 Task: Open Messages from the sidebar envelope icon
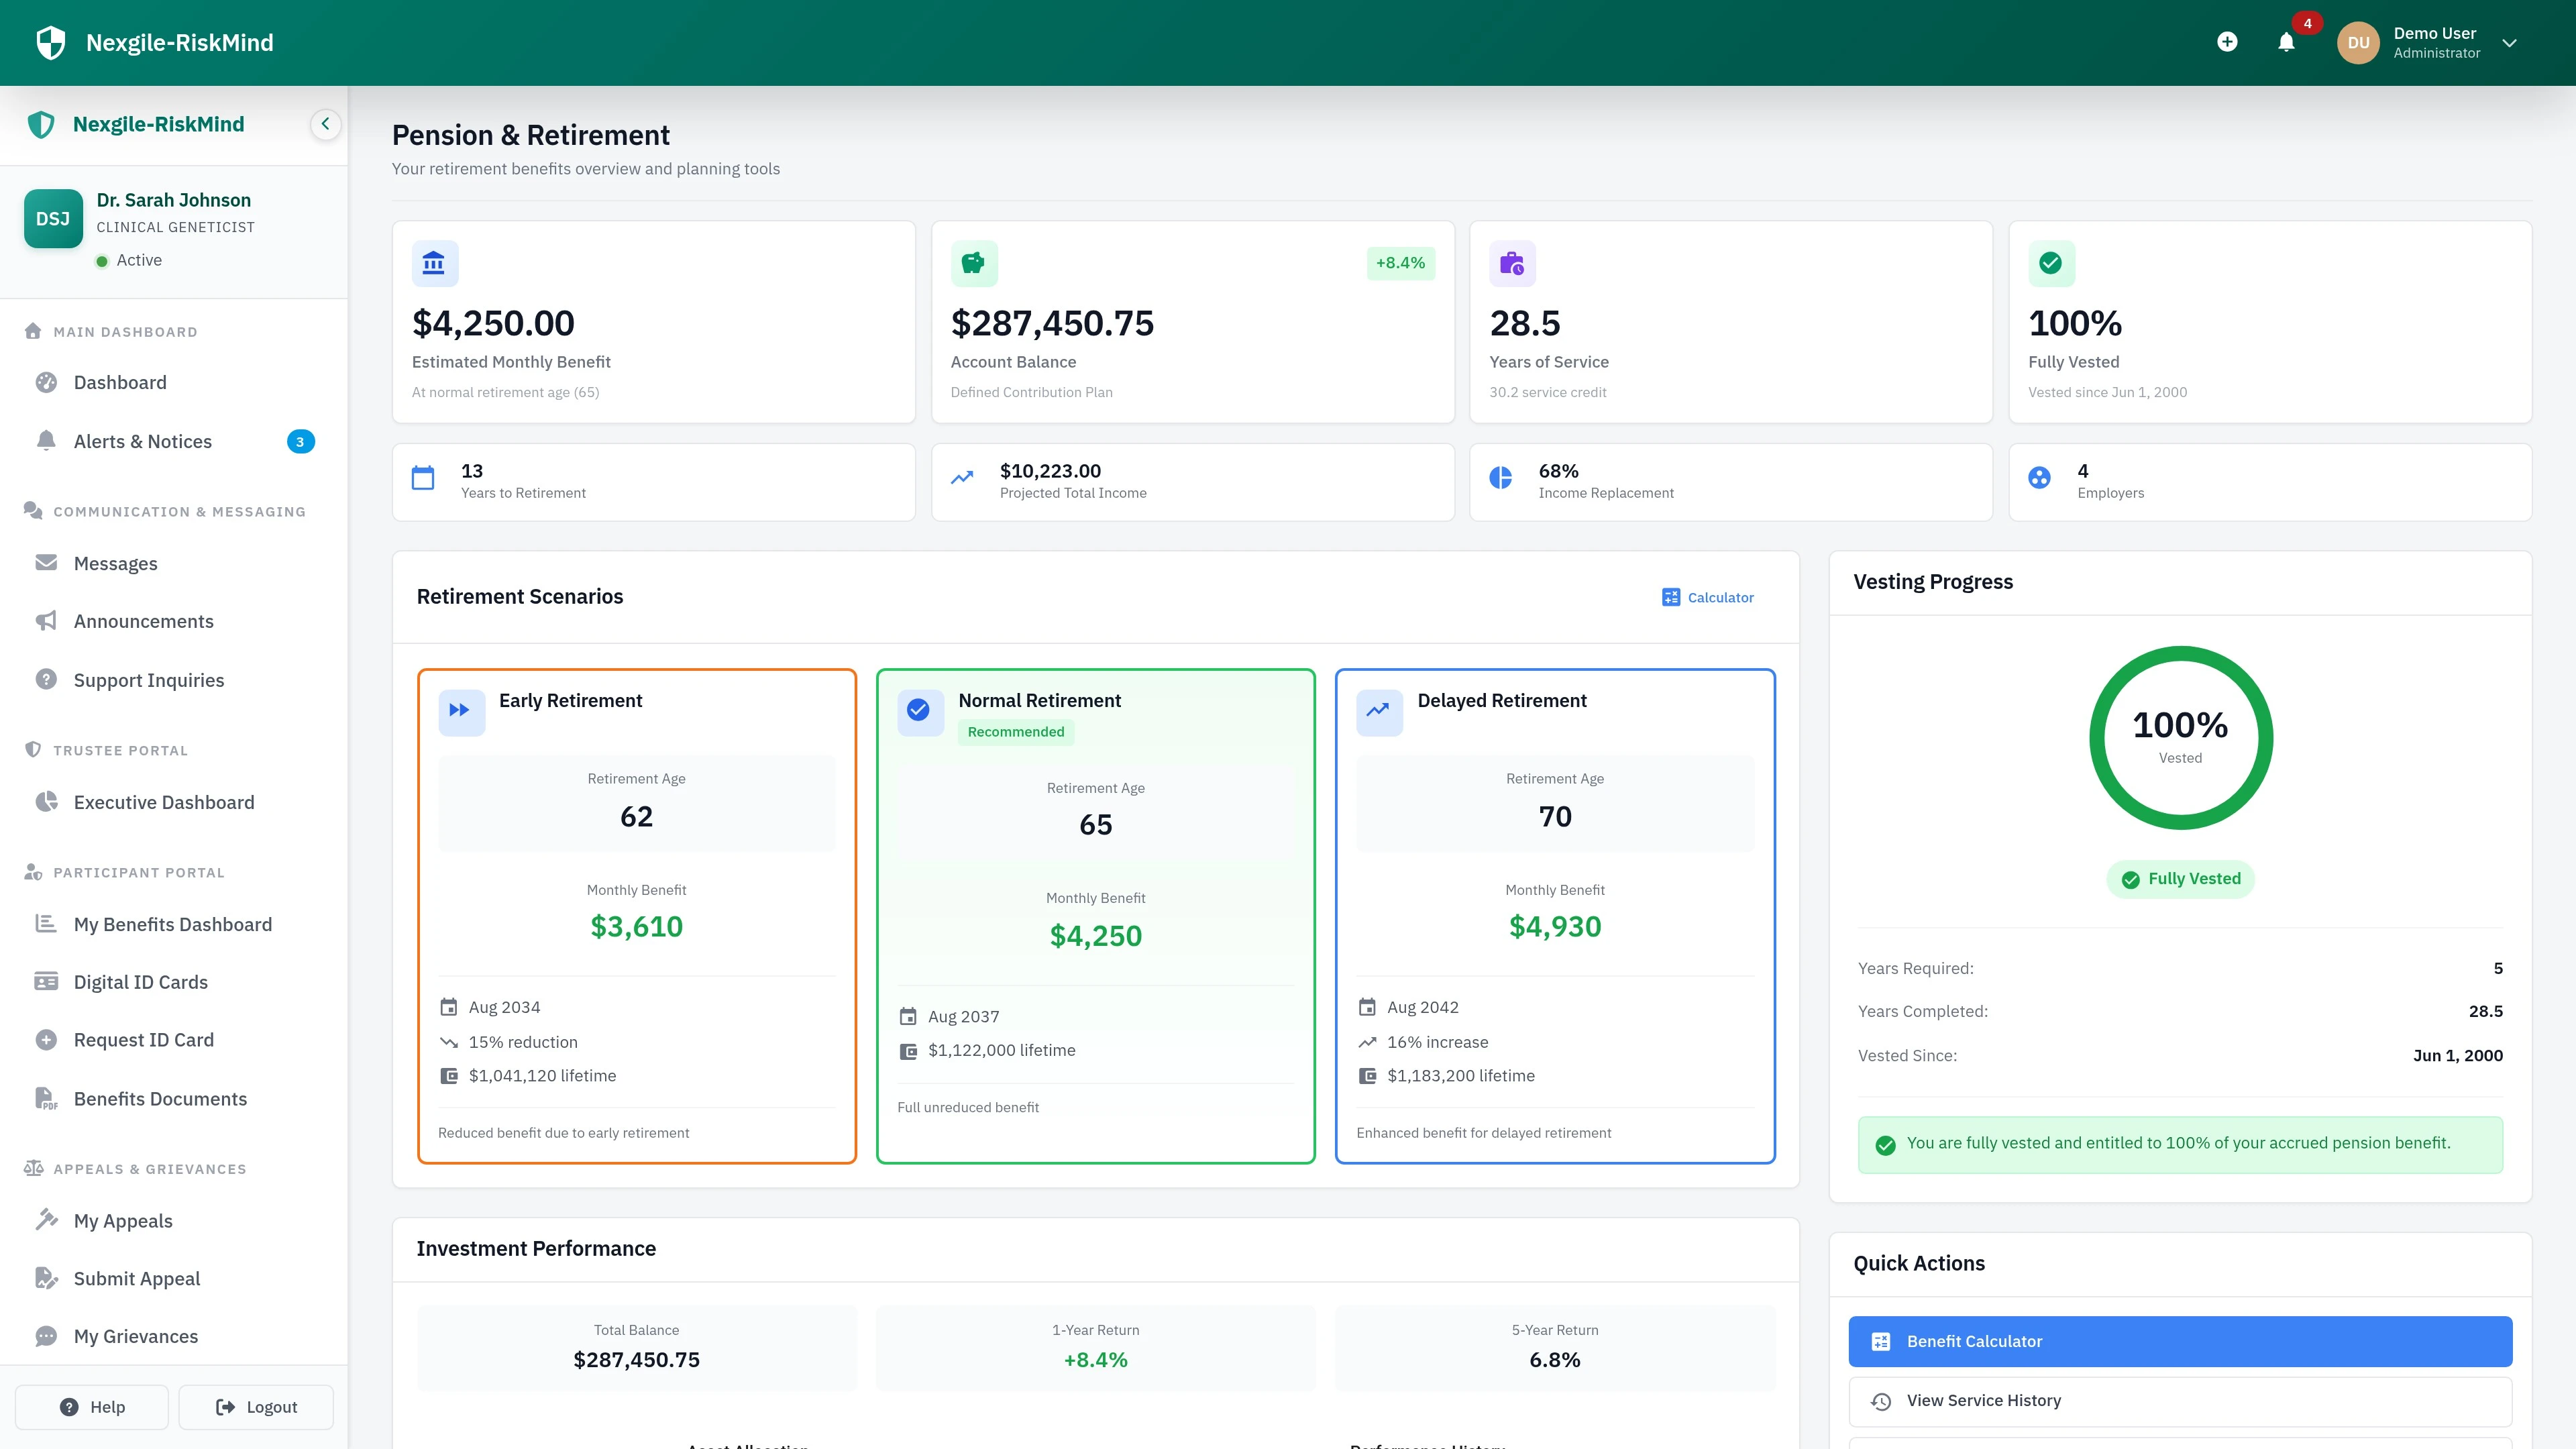click(46, 562)
